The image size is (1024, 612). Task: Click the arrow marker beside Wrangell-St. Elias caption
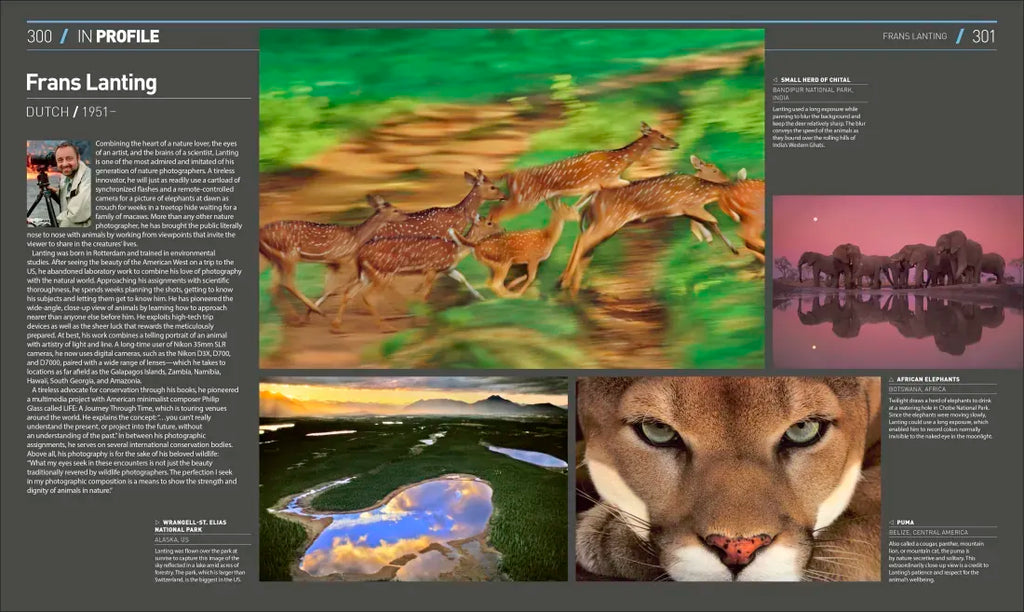(158, 522)
